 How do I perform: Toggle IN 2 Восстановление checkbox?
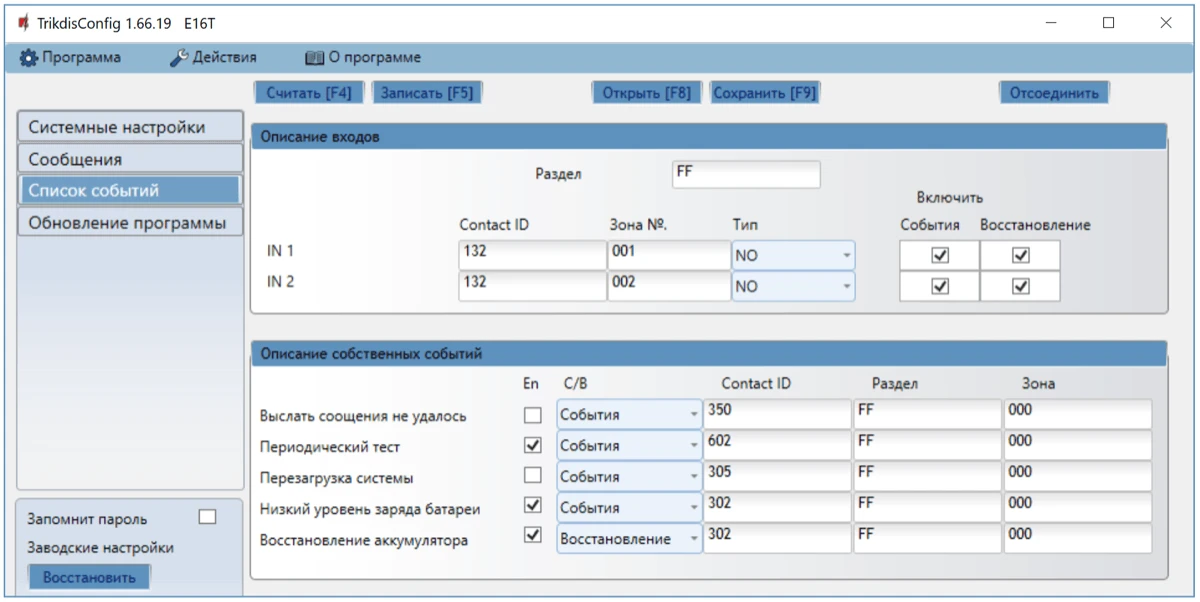coord(1019,286)
